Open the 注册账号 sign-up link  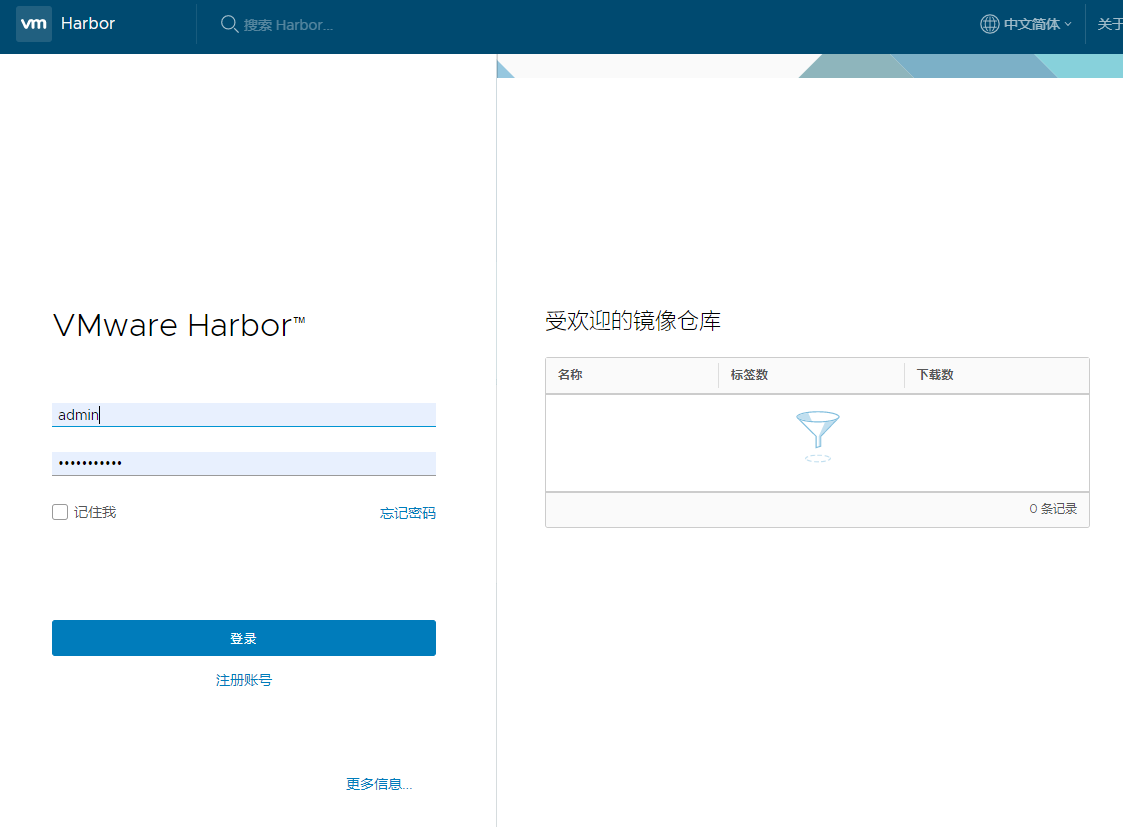tap(244, 680)
